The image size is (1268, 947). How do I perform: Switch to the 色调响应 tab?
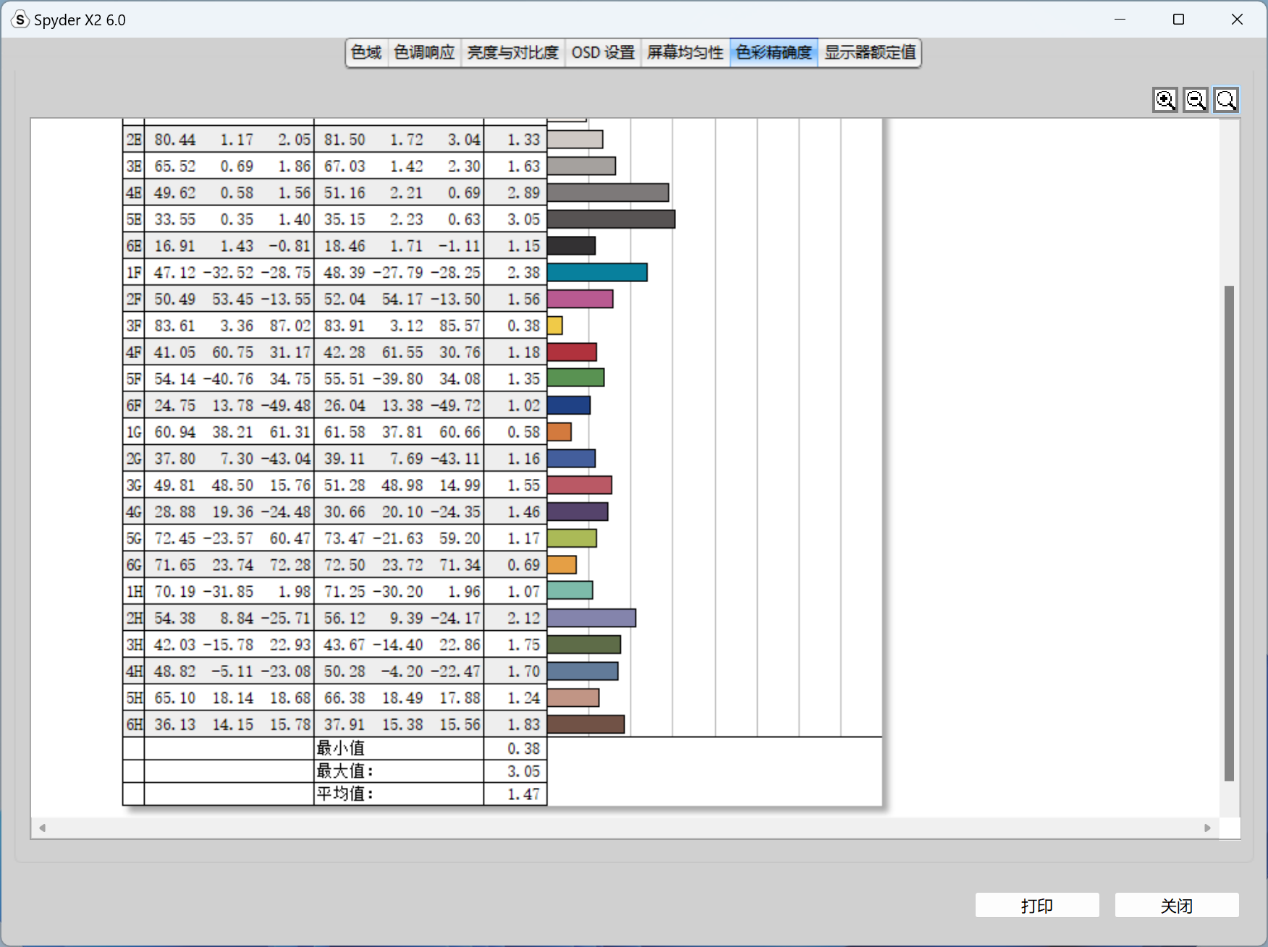pyautogui.click(x=424, y=53)
